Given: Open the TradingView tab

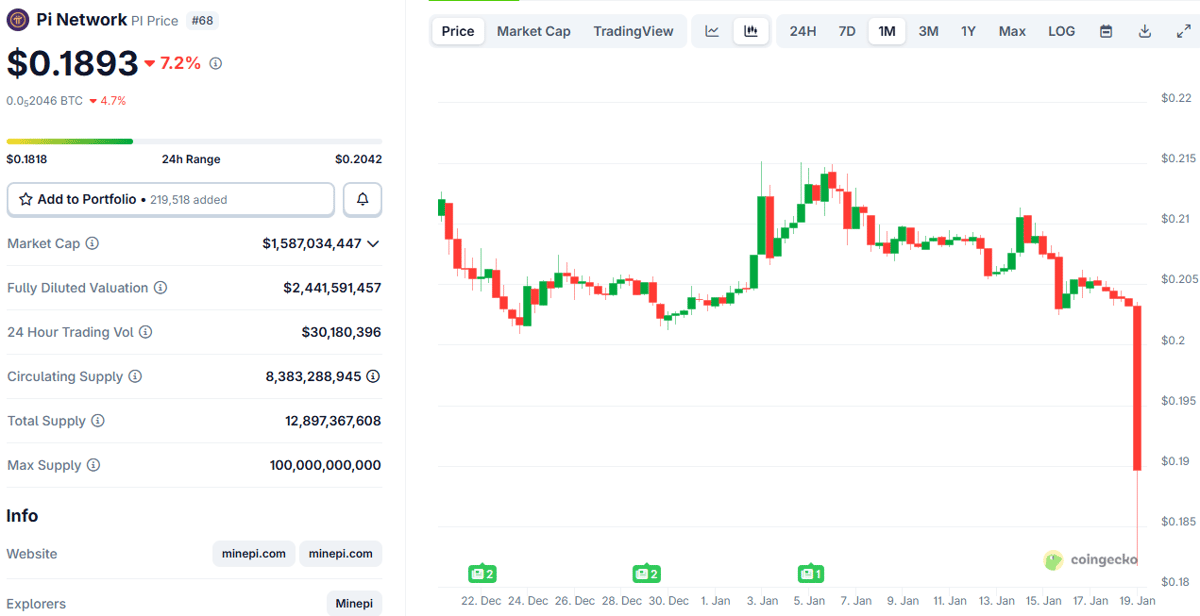Looking at the screenshot, I should coord(633,31).
